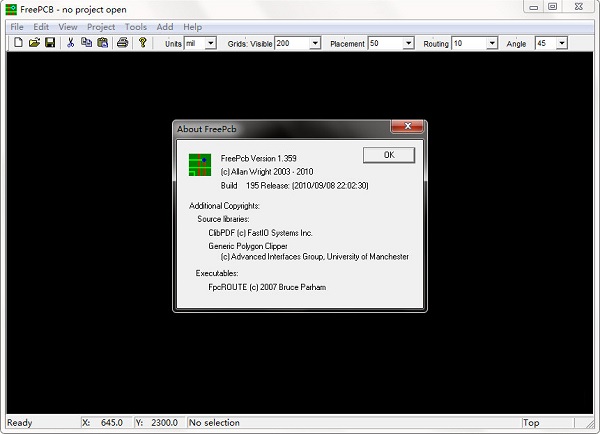
Task: Minimize the FreePCB window
Action: pyautogui.click(x=533, y=7)
